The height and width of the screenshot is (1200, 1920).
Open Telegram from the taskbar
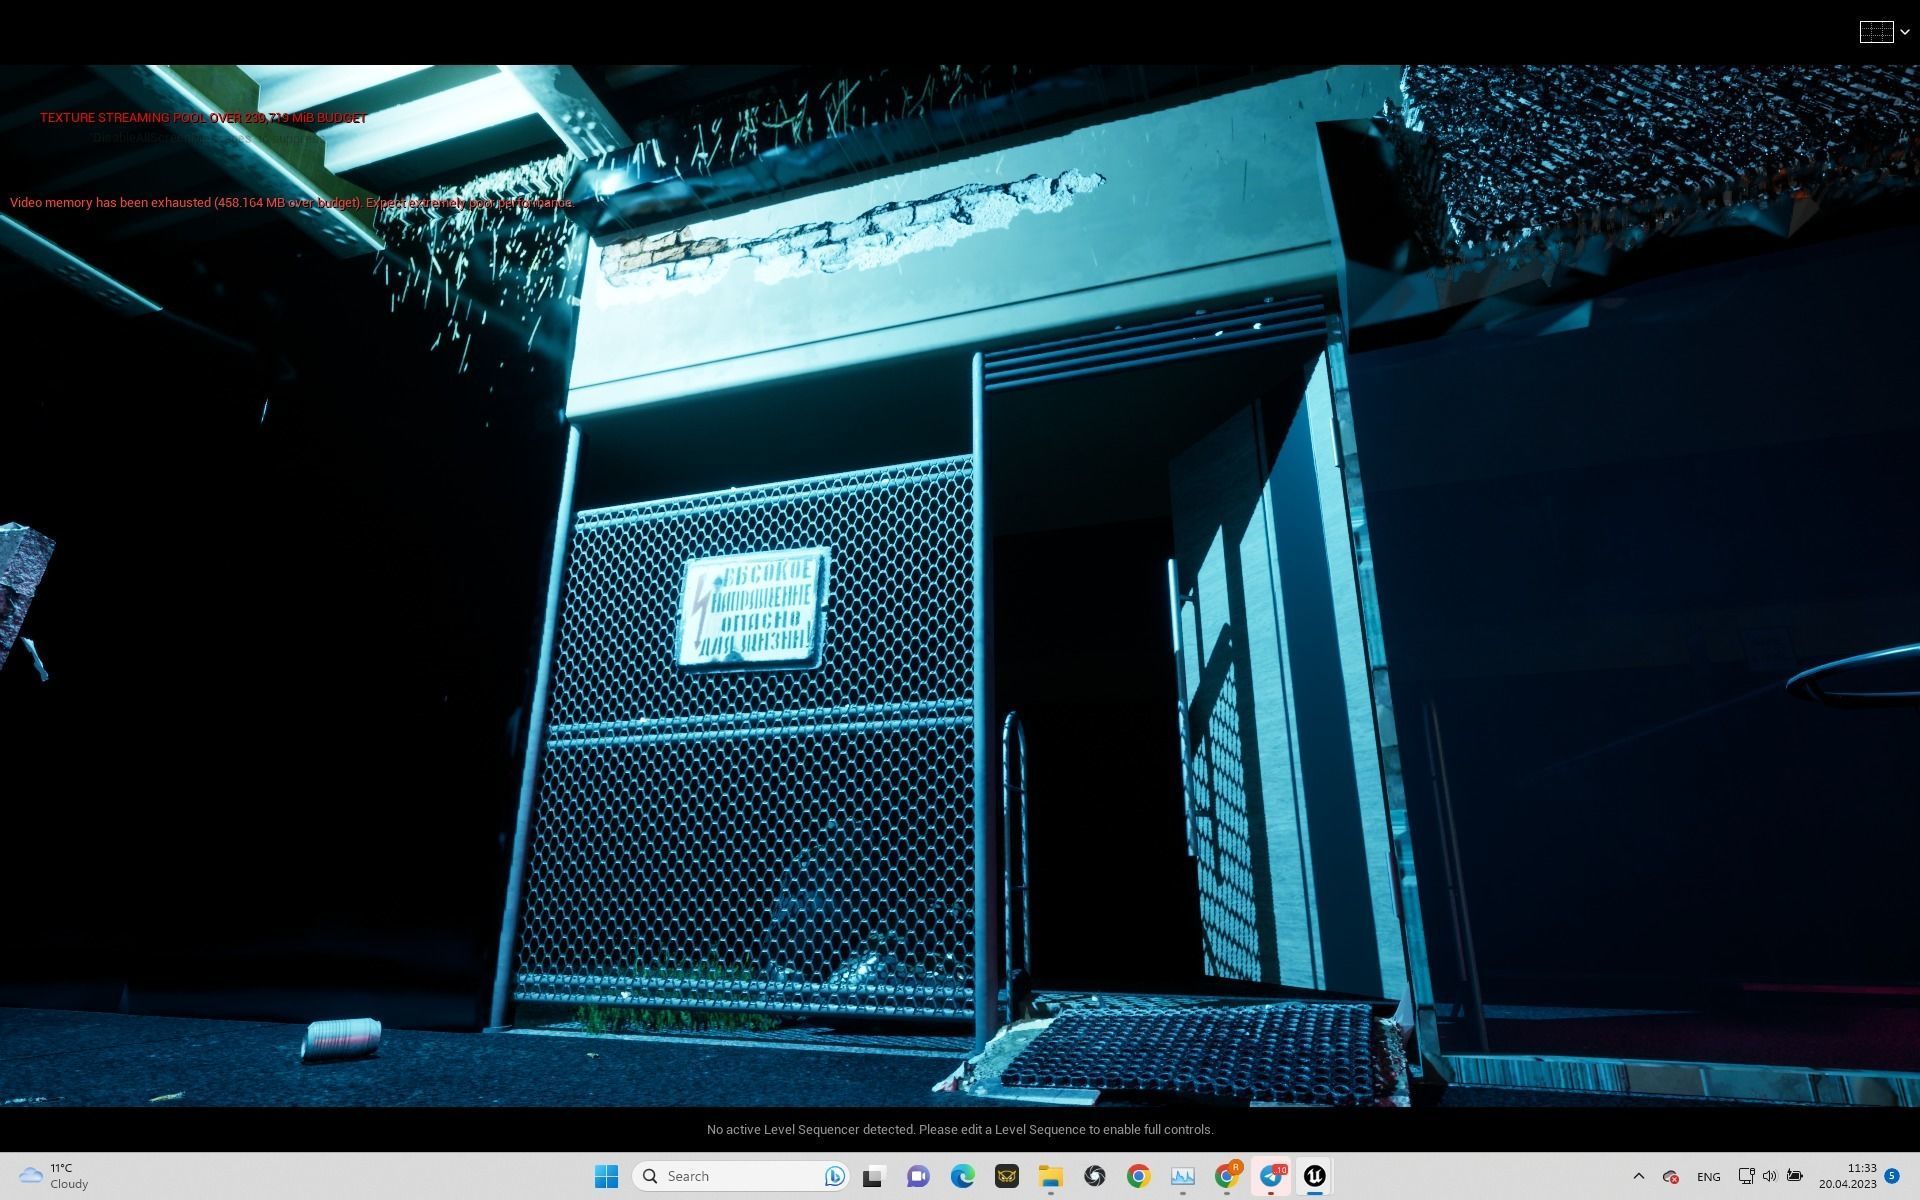pos(1271,1176)
